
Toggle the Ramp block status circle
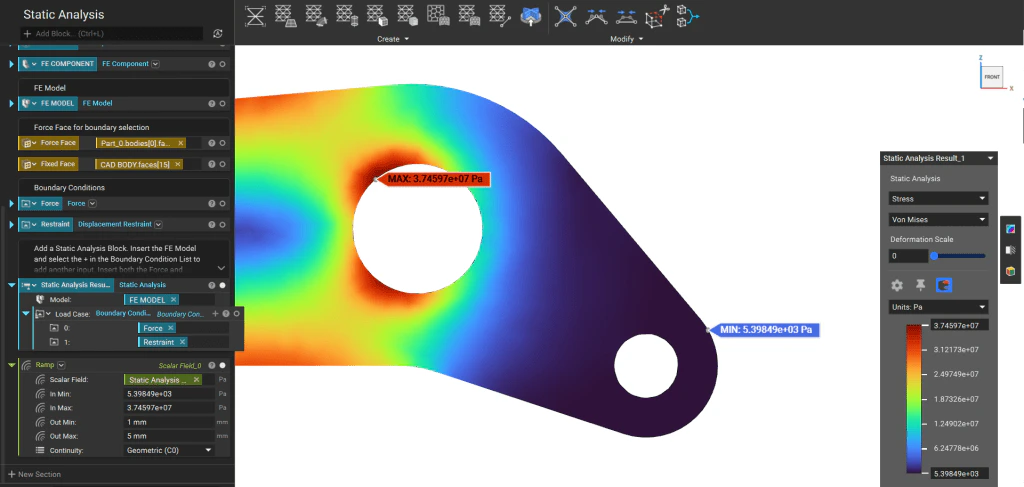[223, 366]
